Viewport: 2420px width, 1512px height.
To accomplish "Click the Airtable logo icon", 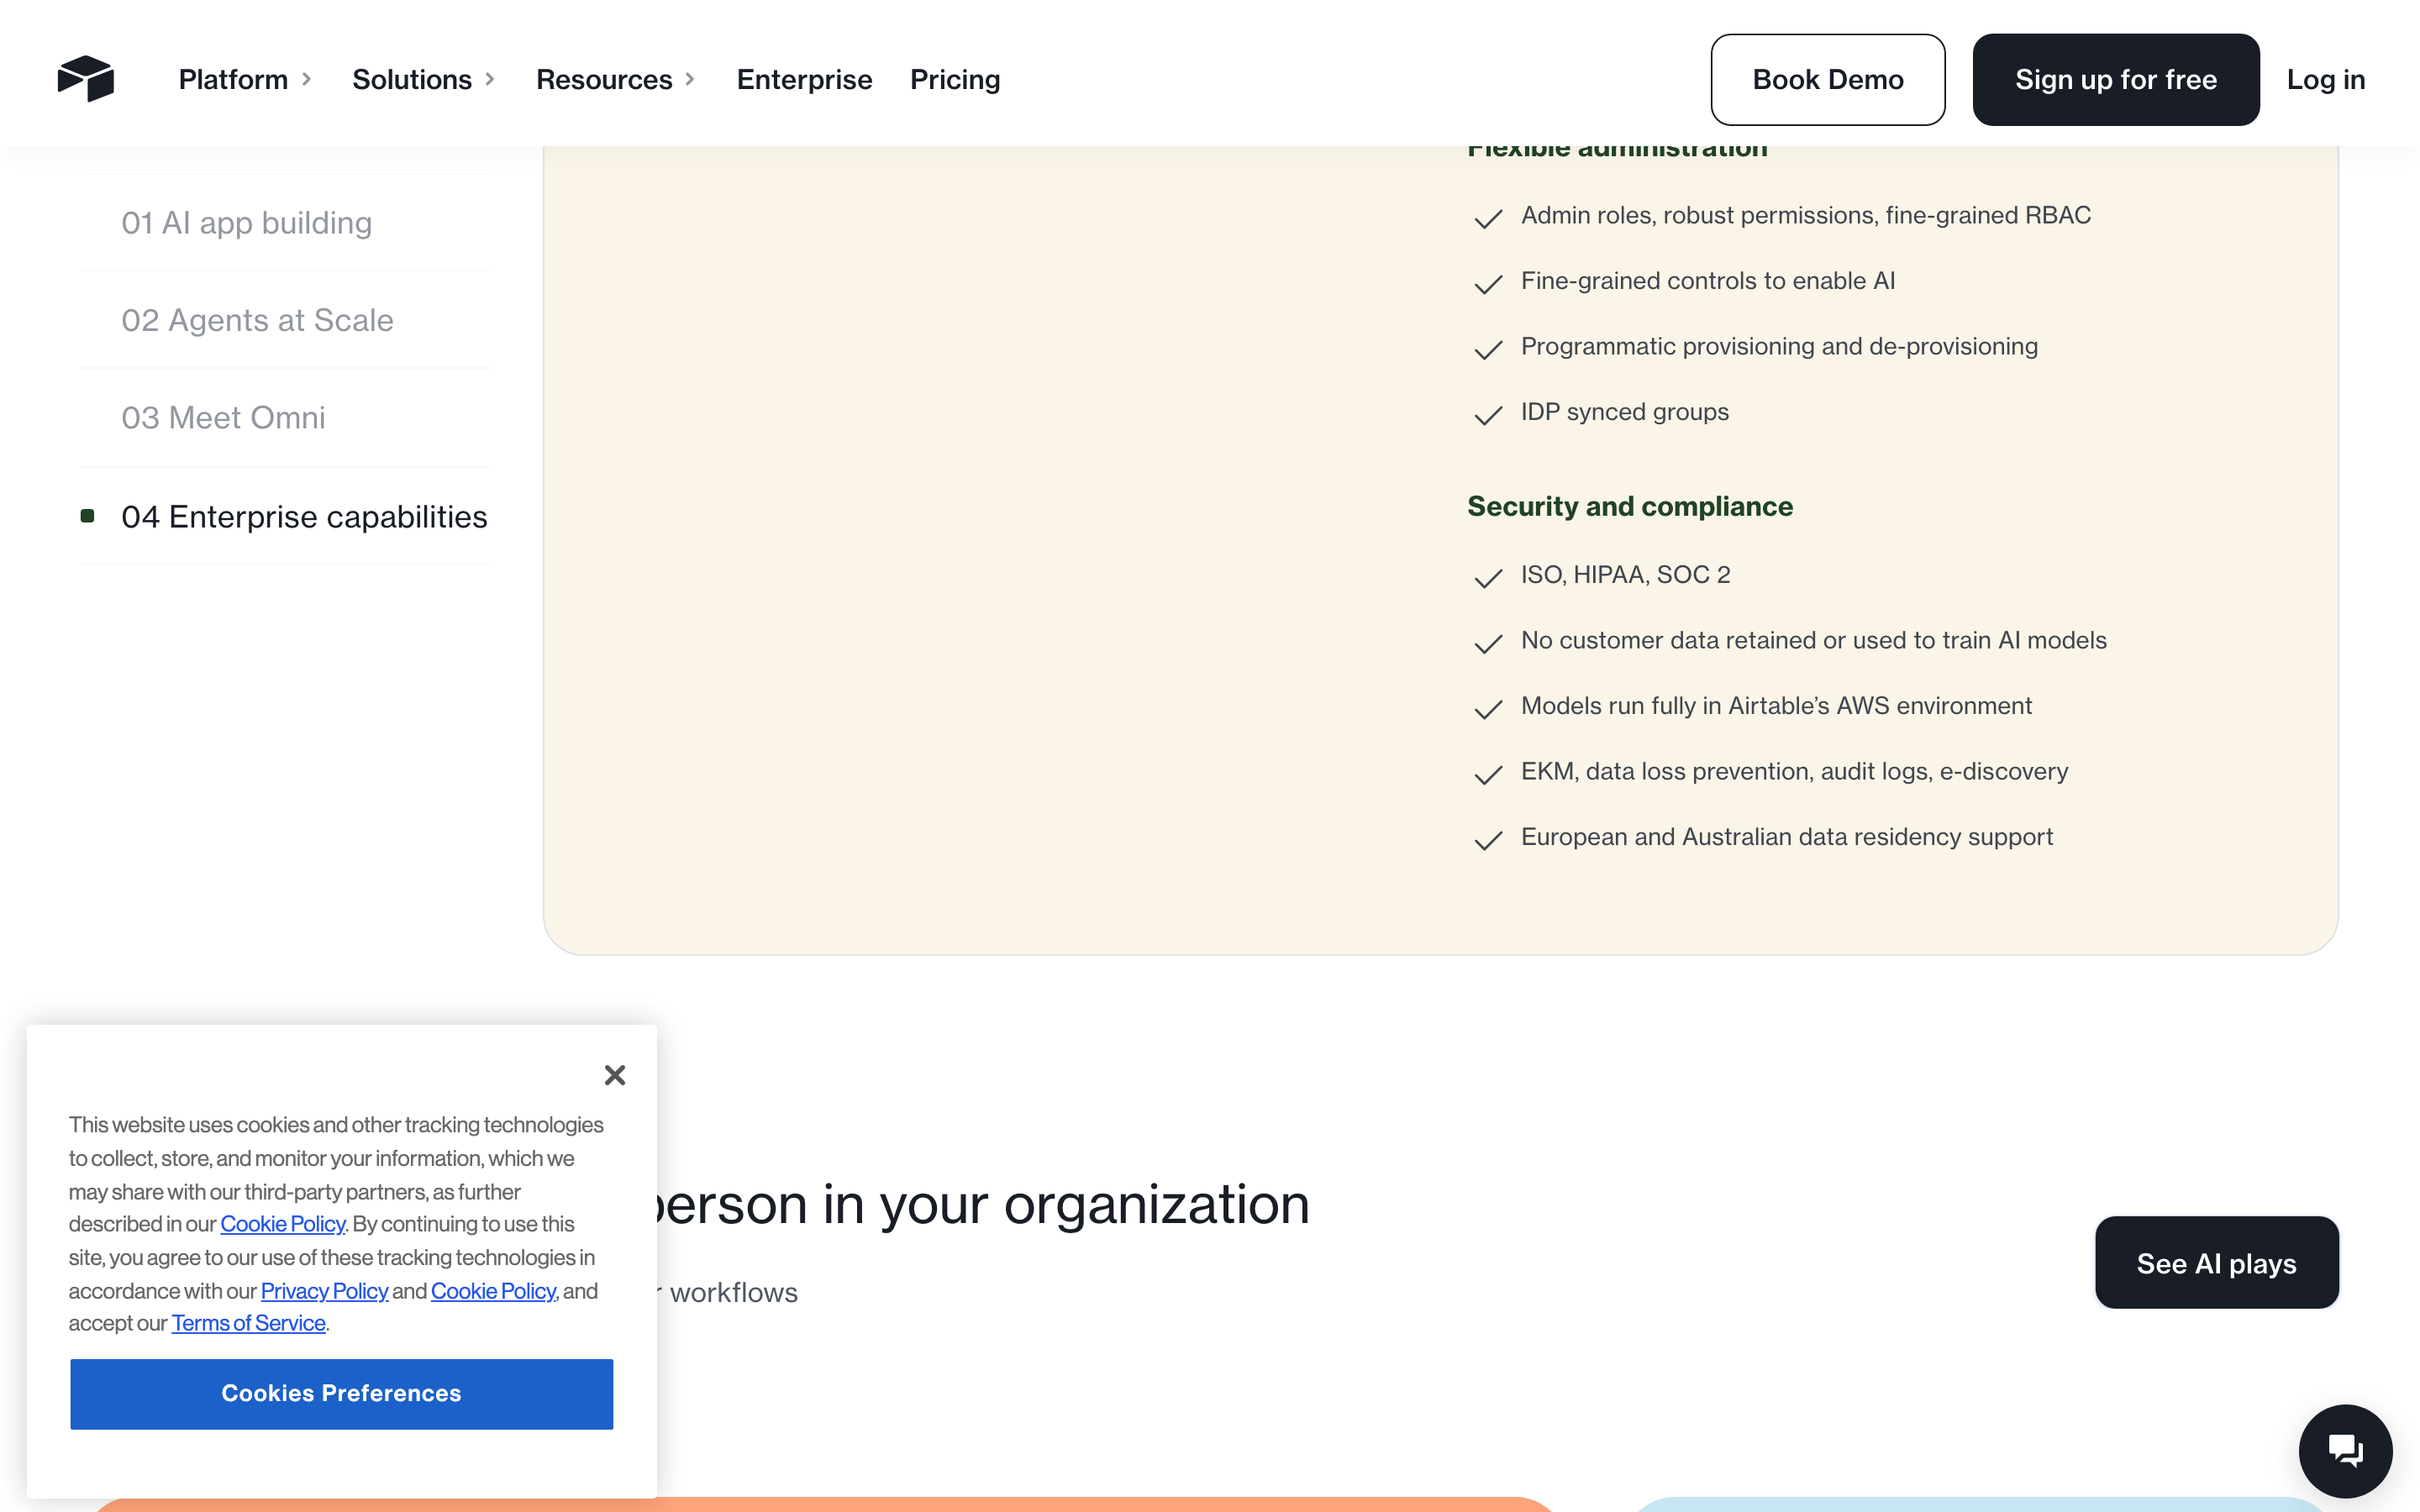I will pyautogui.click(x=86, y=79).
